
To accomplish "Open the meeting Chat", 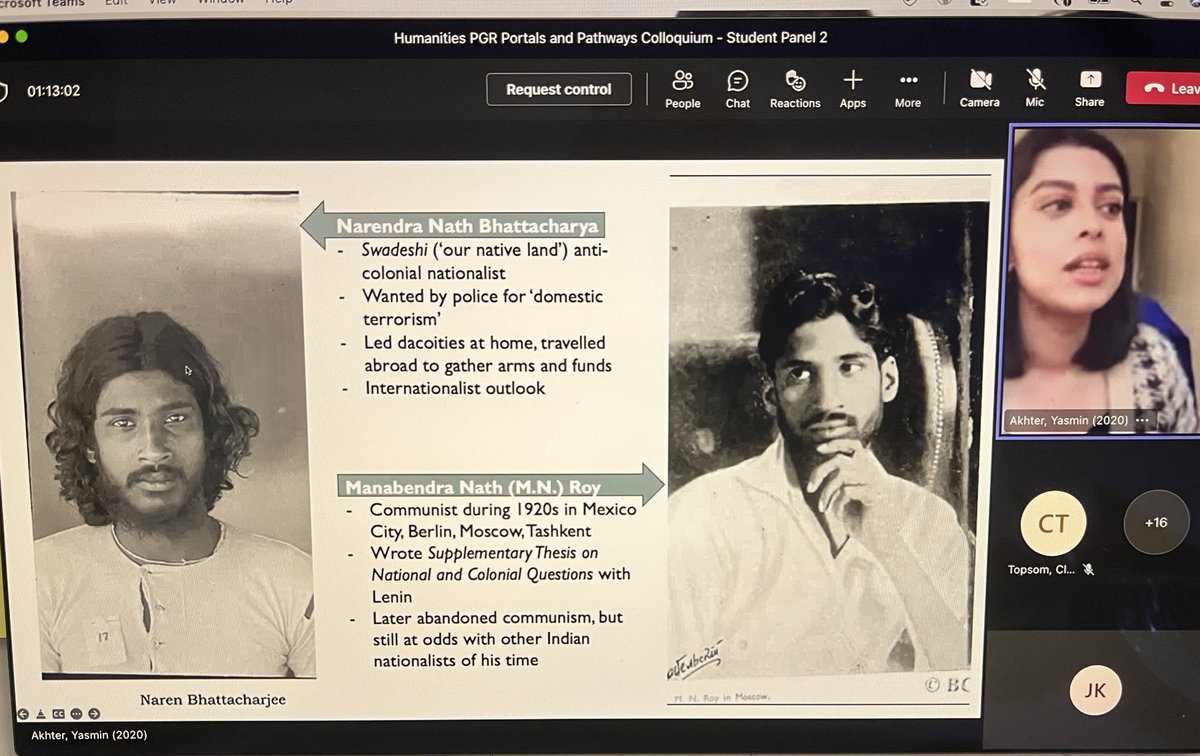I will point(738,88).
